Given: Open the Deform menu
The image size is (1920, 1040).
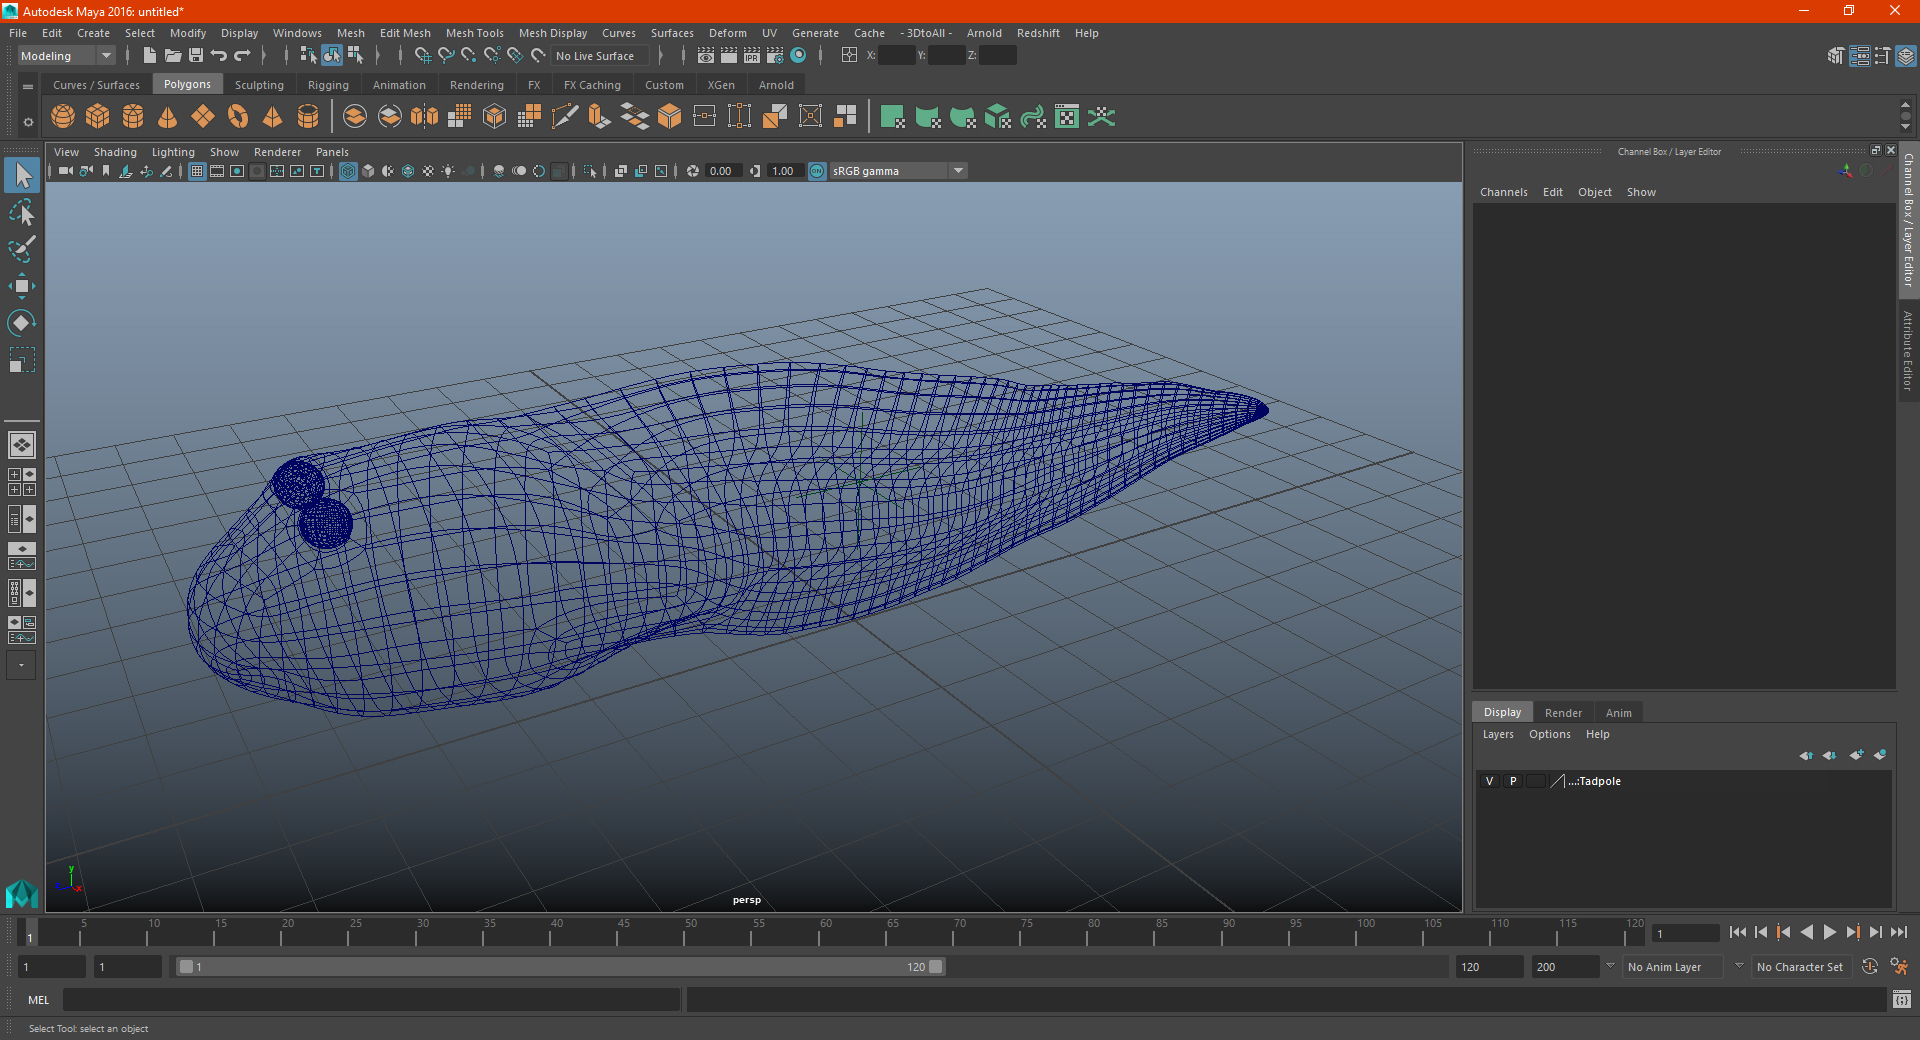Looking at the screenshot, I should click(728, 33).
